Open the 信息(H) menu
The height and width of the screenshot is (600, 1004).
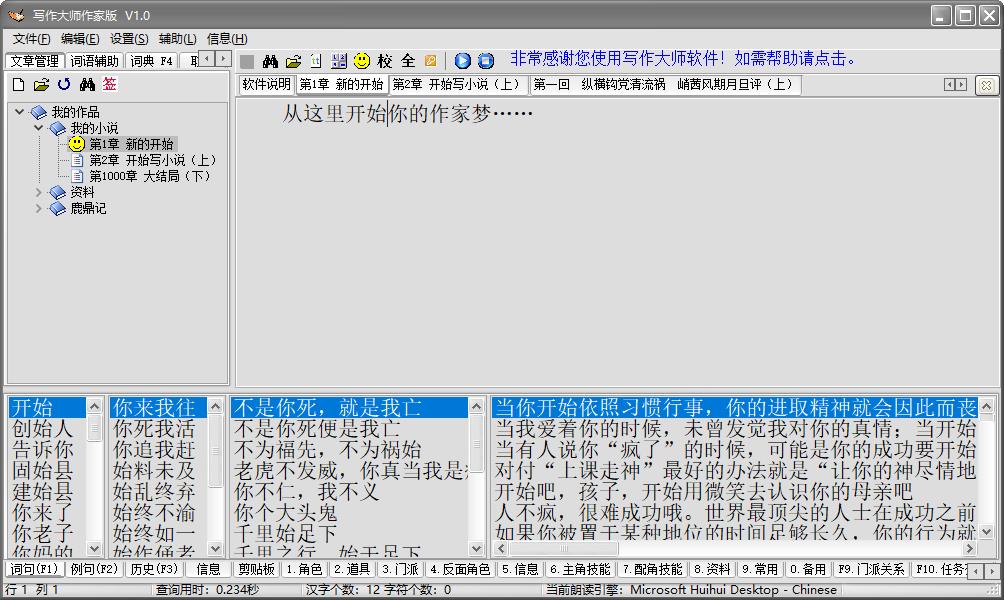(x=227, y=38)
